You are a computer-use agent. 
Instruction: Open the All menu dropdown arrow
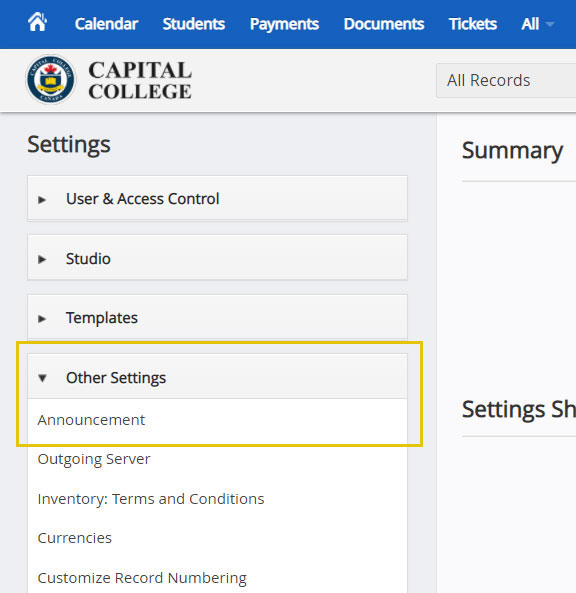pos(550,24)
